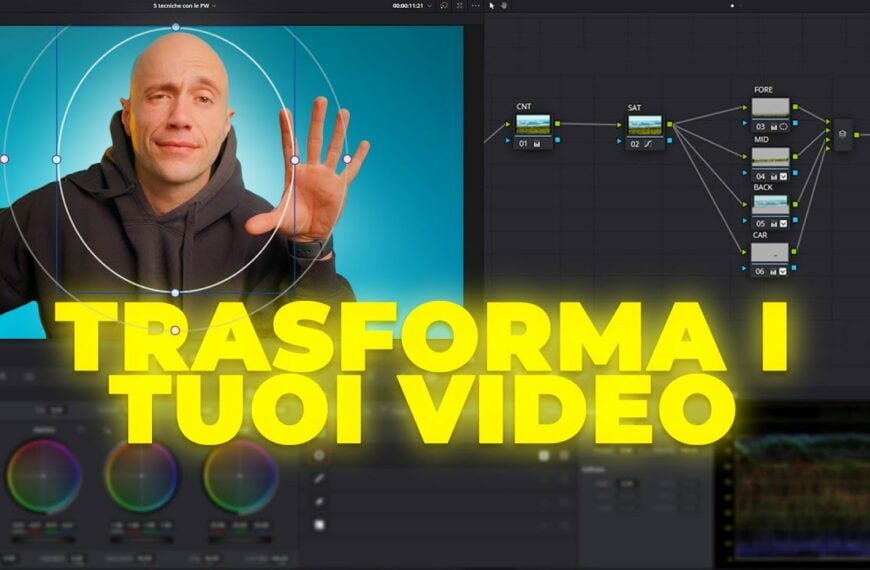Click the middle color wheel
This screenshot has width=870, height=570.
coord(141,476)
